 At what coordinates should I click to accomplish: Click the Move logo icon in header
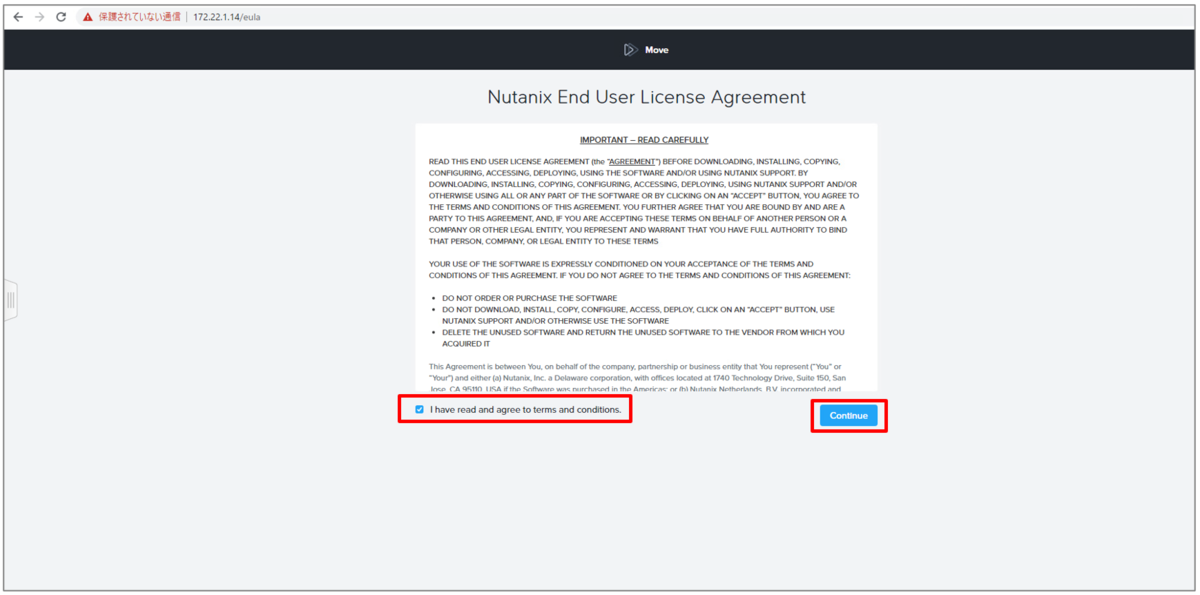pos(630,50)
